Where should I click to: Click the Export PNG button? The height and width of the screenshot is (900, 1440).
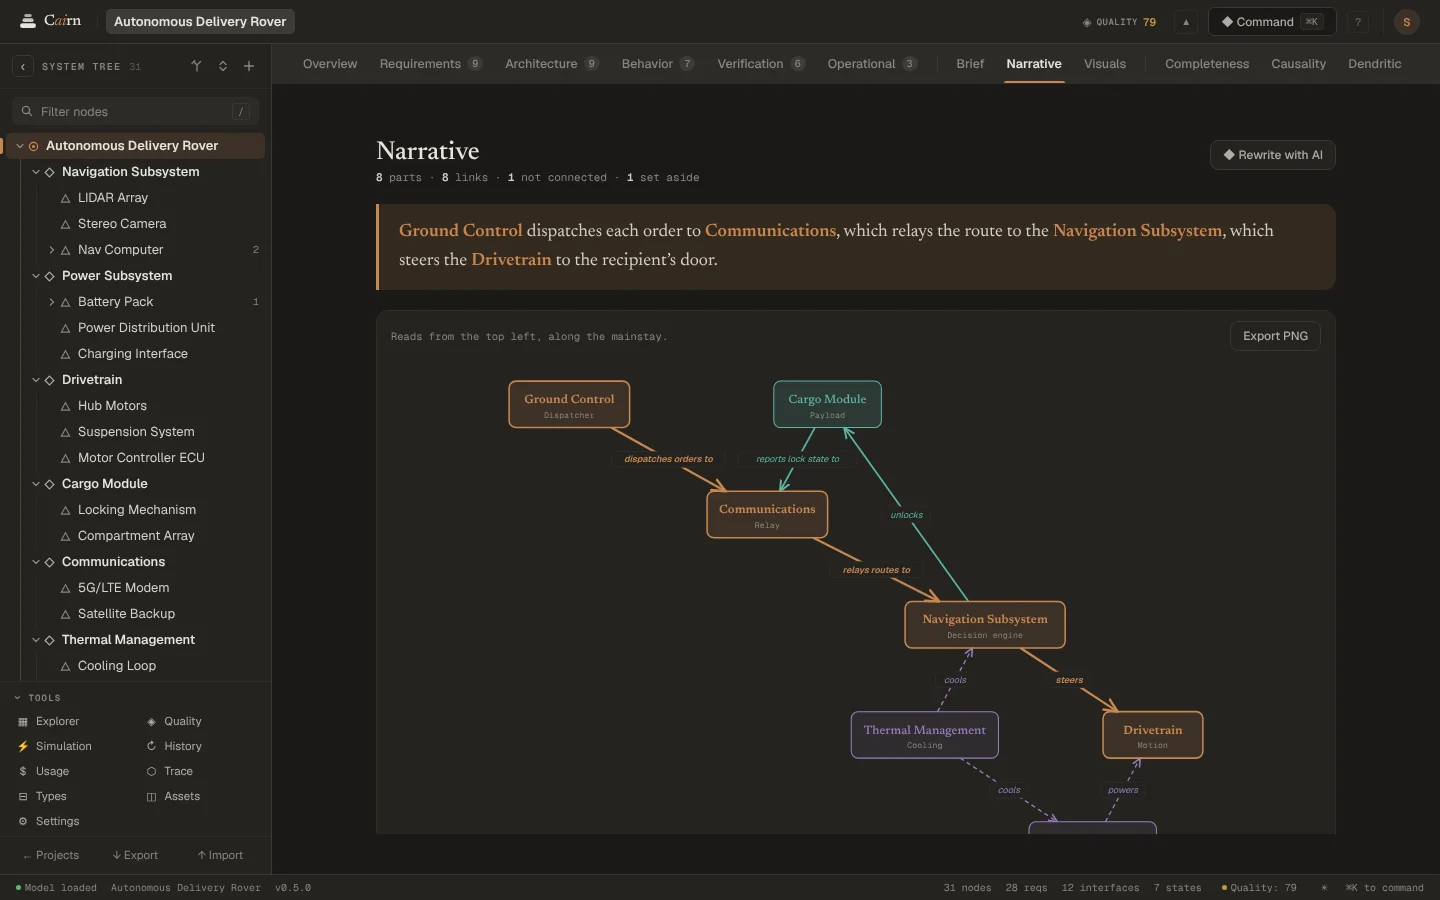point(1275,336)
